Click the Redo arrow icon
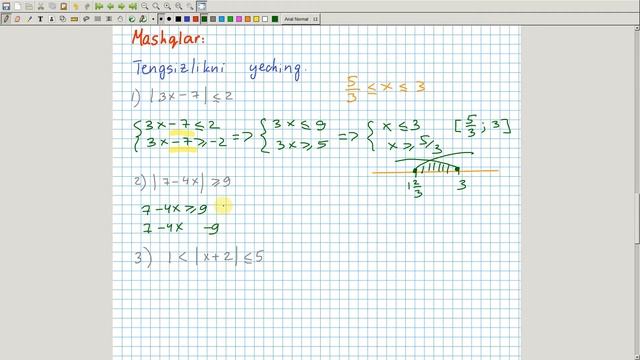The image size is (640, 360). tap(87, 7)
